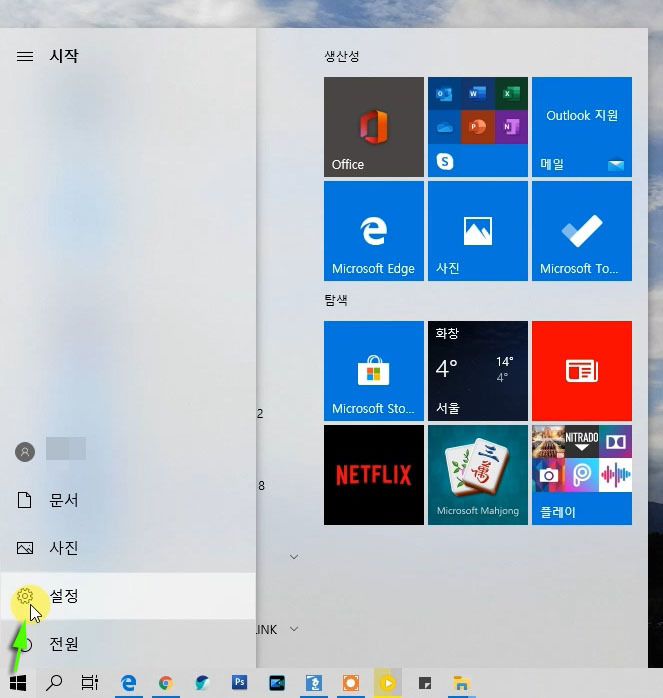Screen dimensions: 663x698
Task: Open Sticky Notes from the taskbar
Action: (425, 682)
